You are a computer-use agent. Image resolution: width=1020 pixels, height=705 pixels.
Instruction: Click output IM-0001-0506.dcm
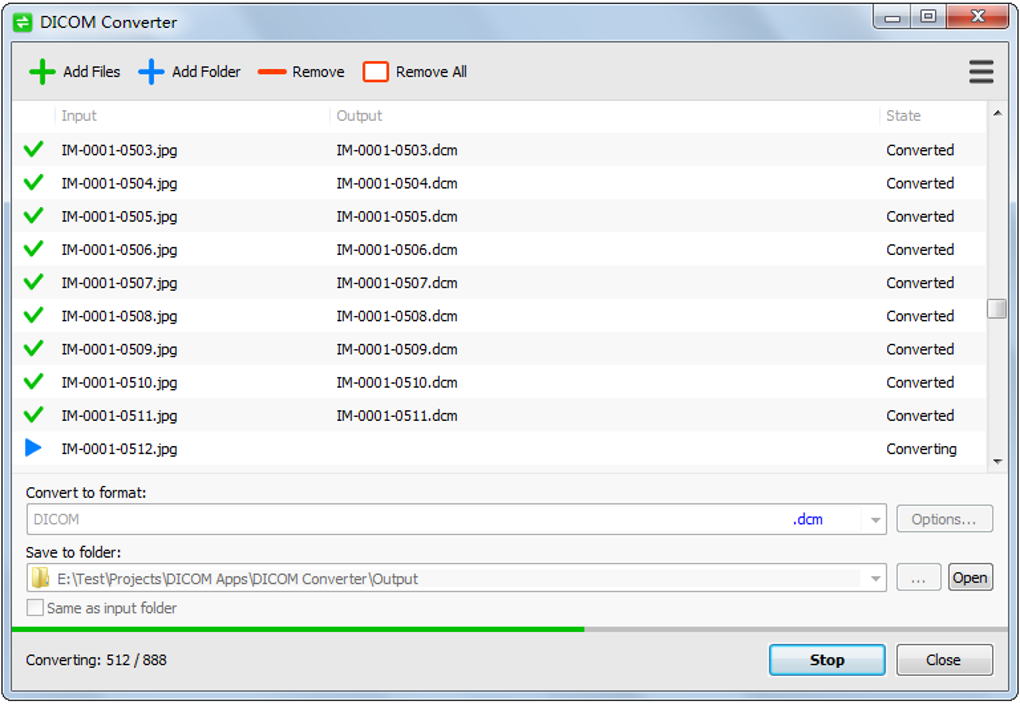pos(397,250)
